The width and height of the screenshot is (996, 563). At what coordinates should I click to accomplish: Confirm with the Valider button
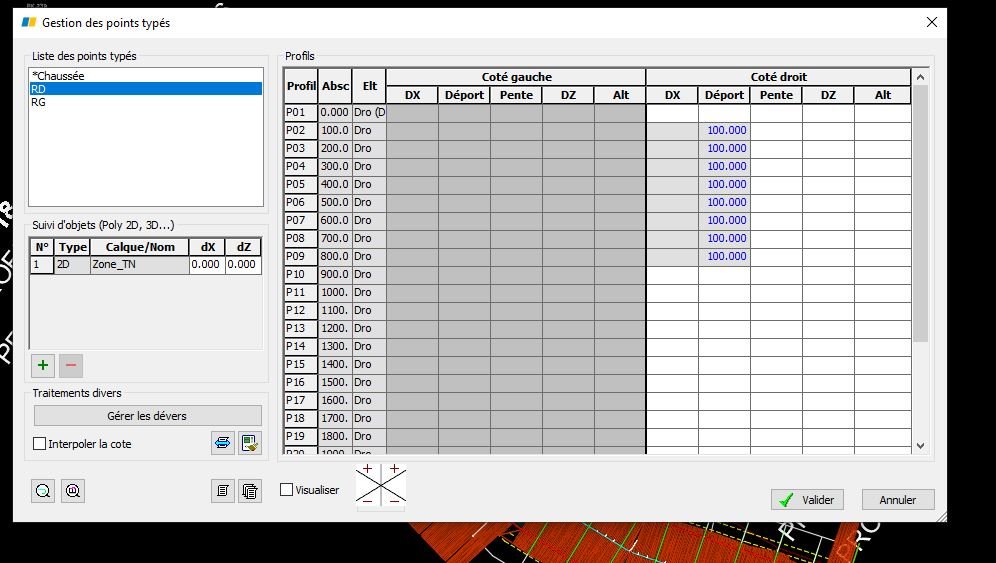point(807,500)
